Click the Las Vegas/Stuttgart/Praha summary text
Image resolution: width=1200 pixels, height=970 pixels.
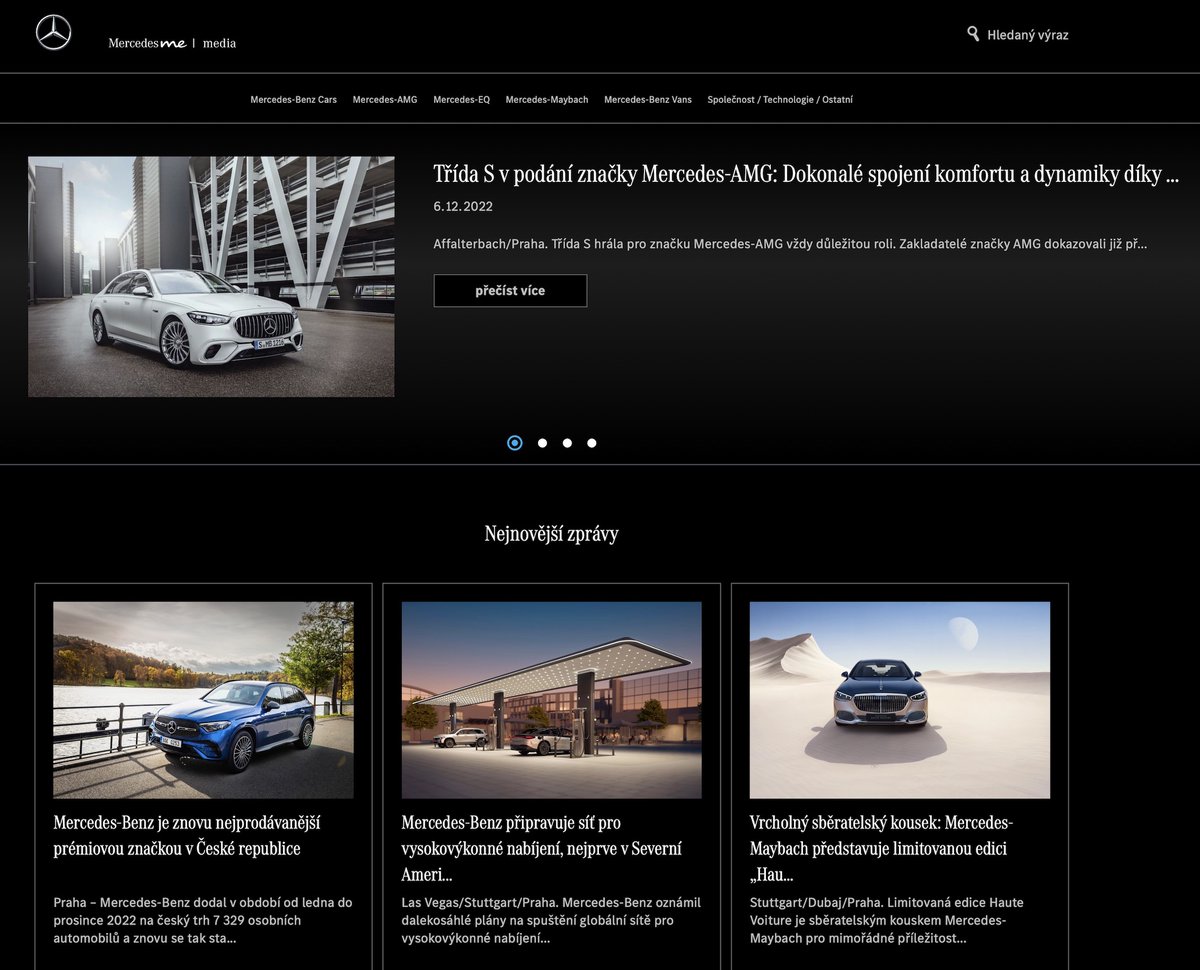coord(551,920)
